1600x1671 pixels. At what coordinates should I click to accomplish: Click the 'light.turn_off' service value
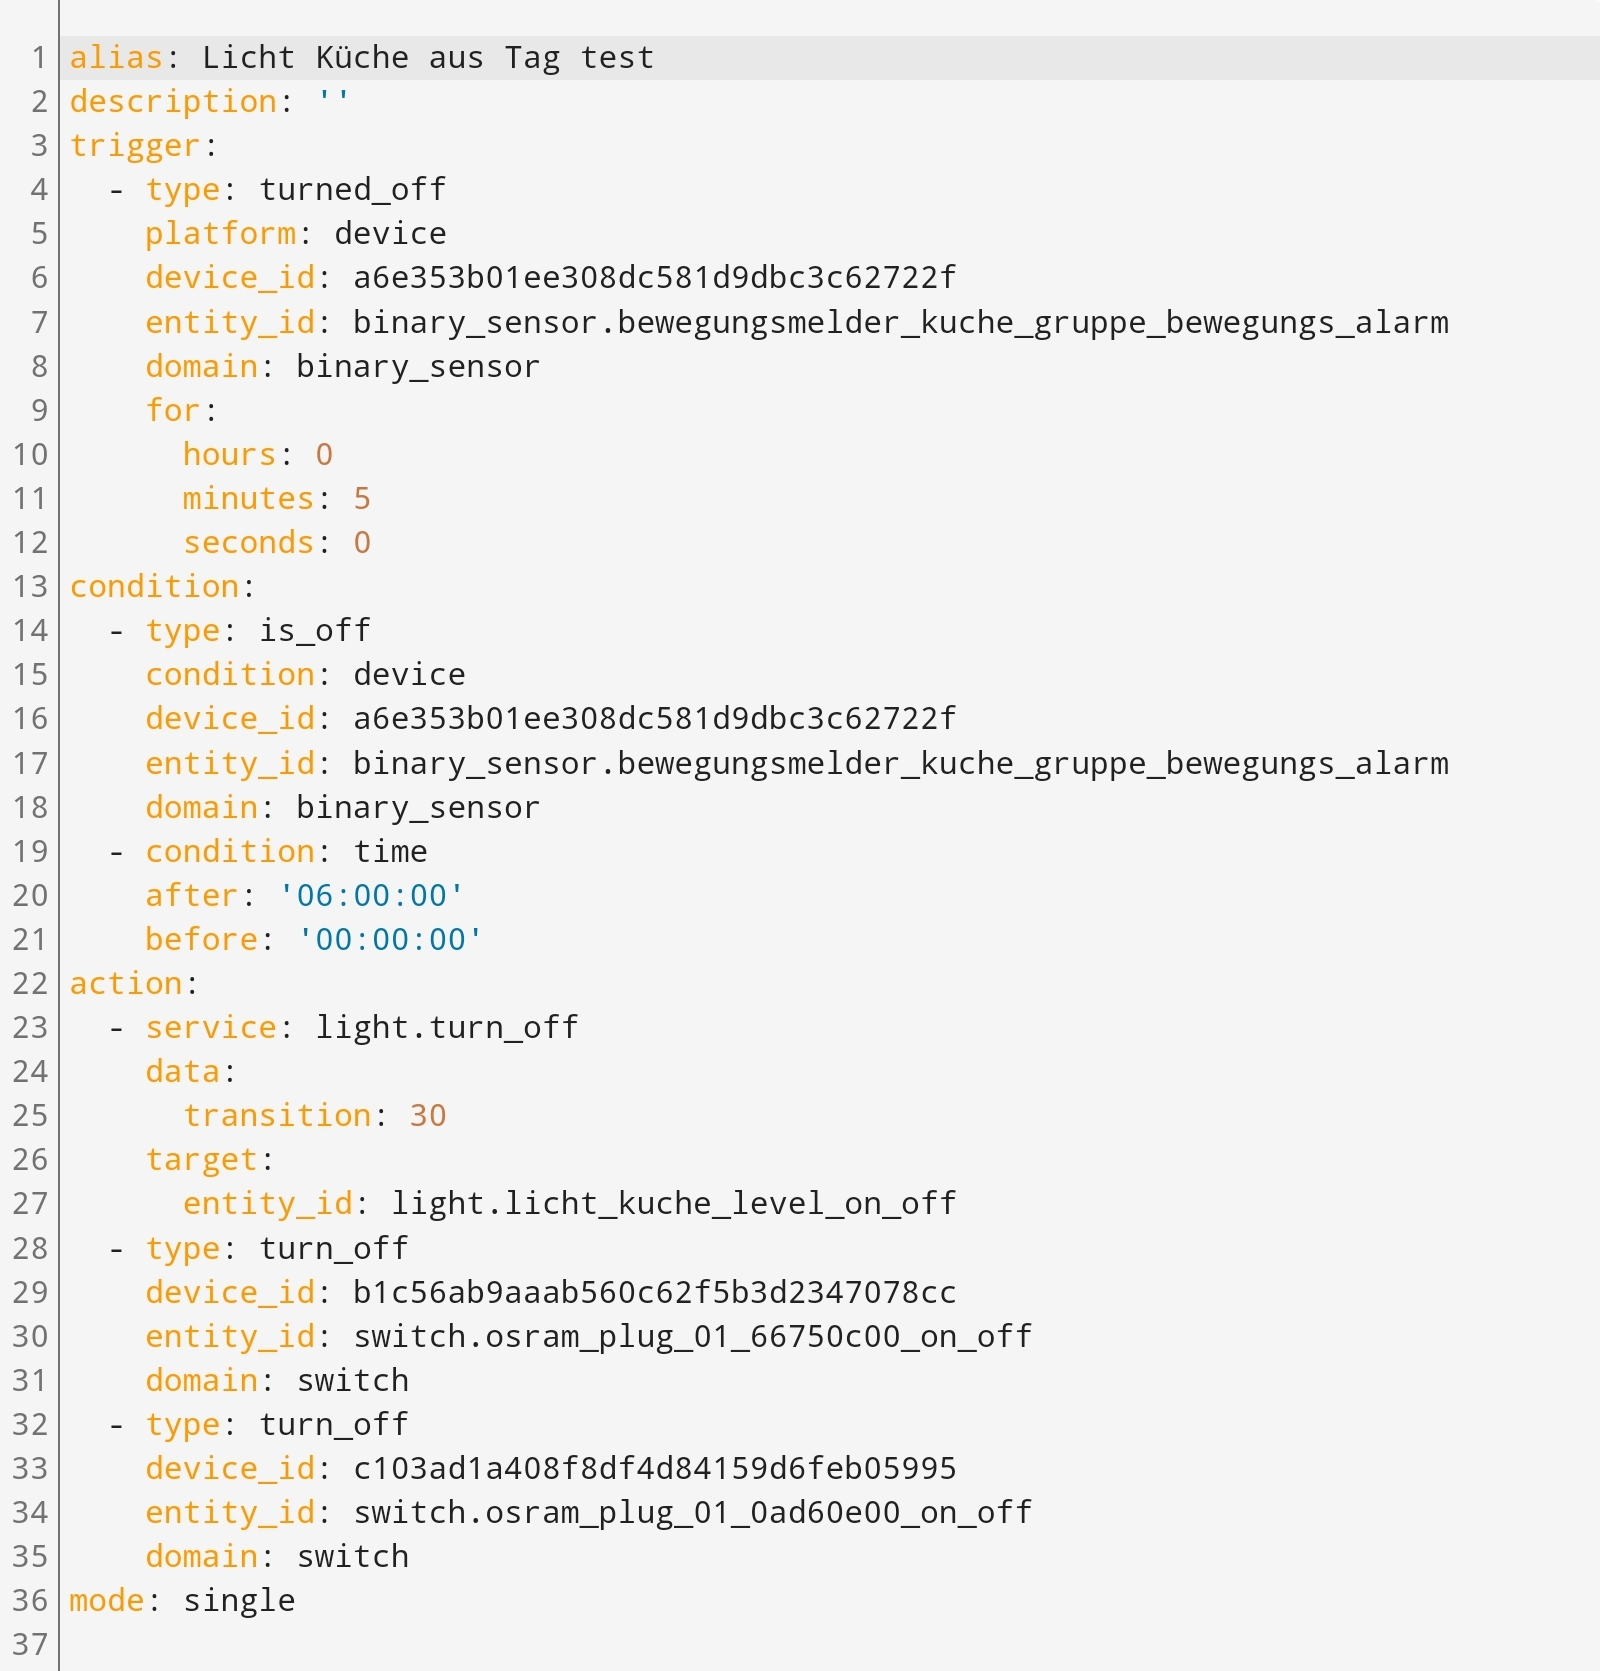447,1026
